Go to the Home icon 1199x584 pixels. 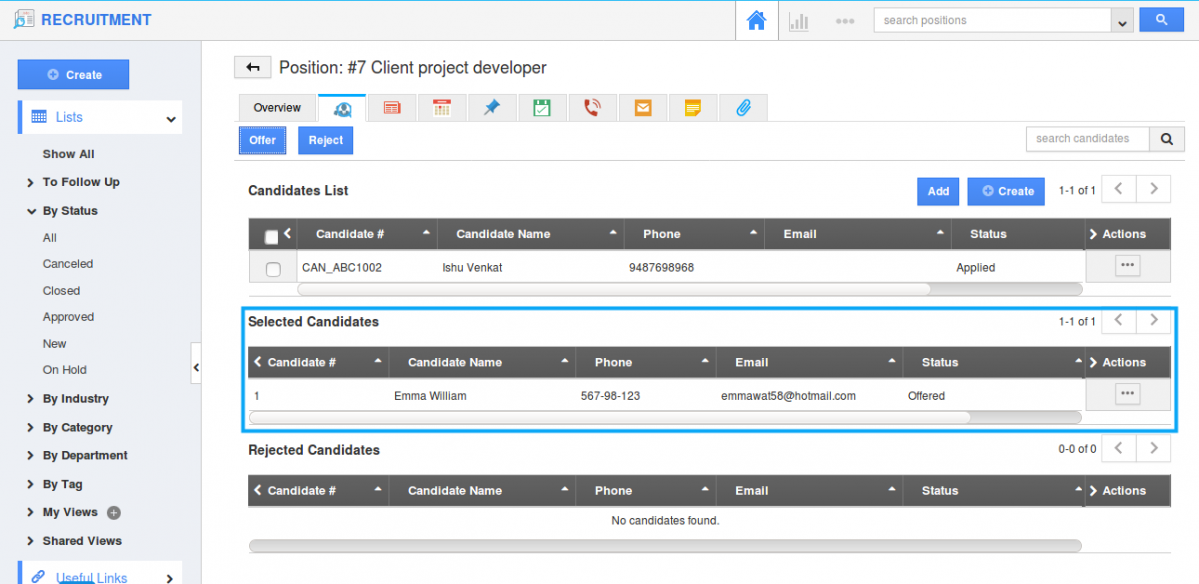tap(756, 20)
